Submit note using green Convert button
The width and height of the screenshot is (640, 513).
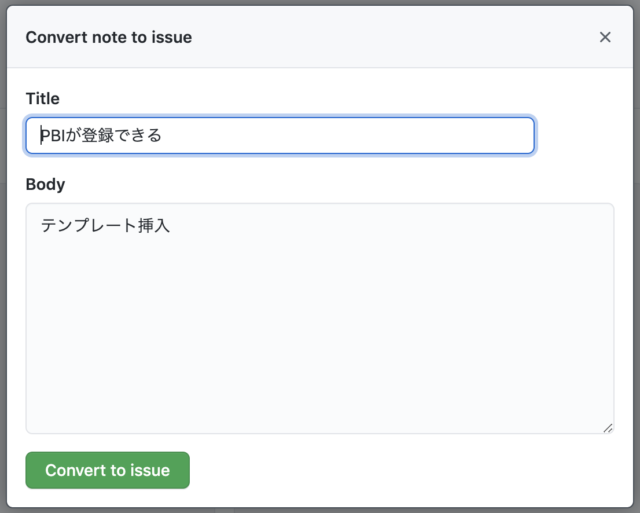pos(107,470)
